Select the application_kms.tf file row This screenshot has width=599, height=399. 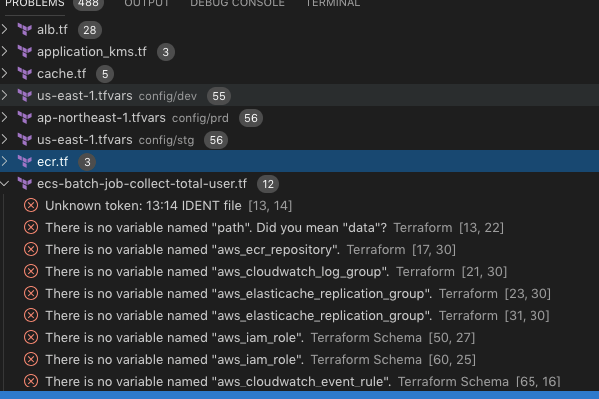click(x=300, y=52)
